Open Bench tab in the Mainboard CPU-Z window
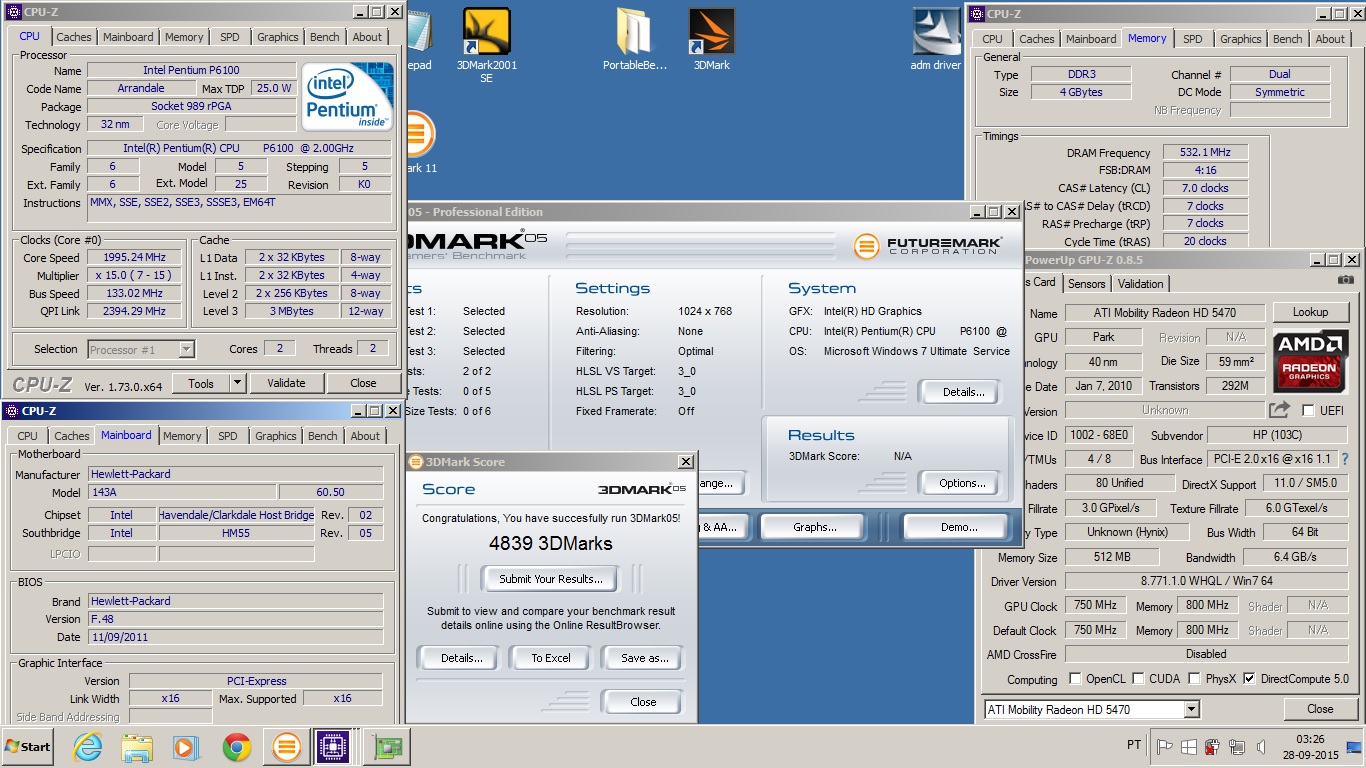 pos(323,436)
